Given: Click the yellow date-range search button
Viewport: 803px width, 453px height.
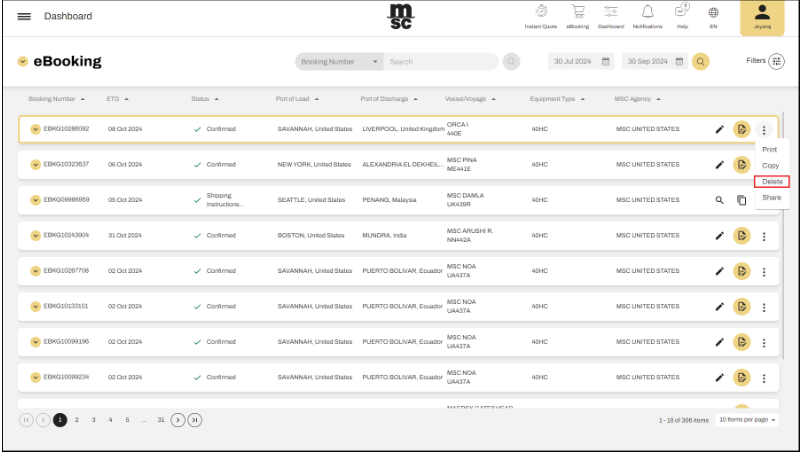Looking at the screenshot, I should [x=701, y=61].
